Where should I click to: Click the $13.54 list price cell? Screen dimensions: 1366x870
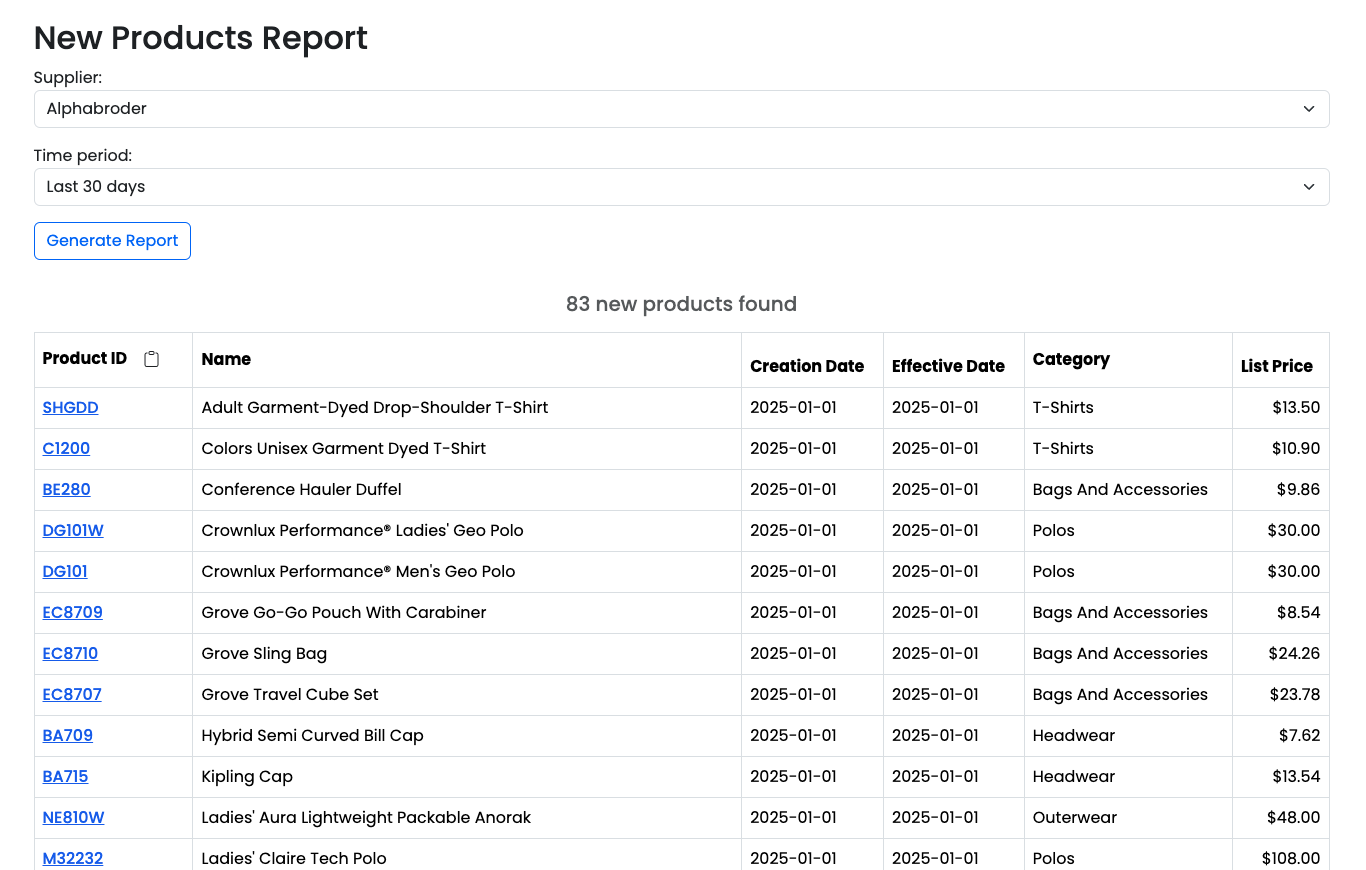point(1281,777)
